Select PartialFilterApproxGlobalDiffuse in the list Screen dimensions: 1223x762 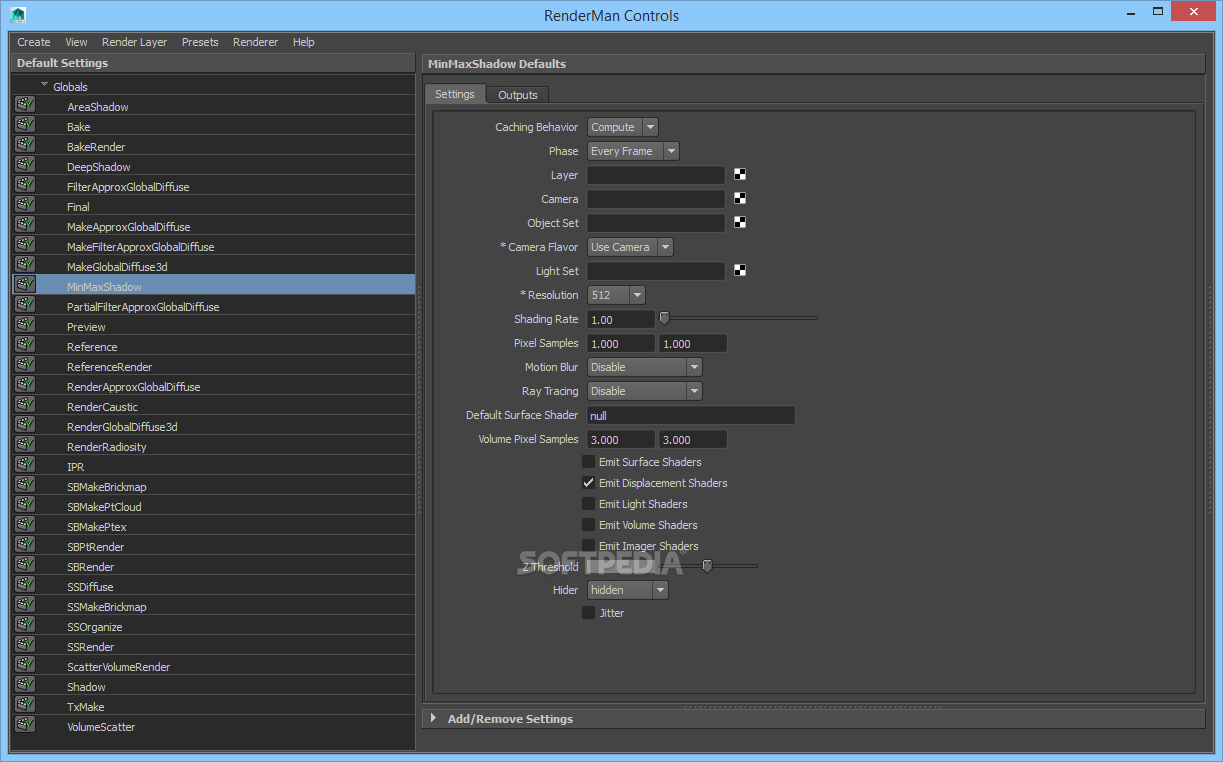click(143, 307)
